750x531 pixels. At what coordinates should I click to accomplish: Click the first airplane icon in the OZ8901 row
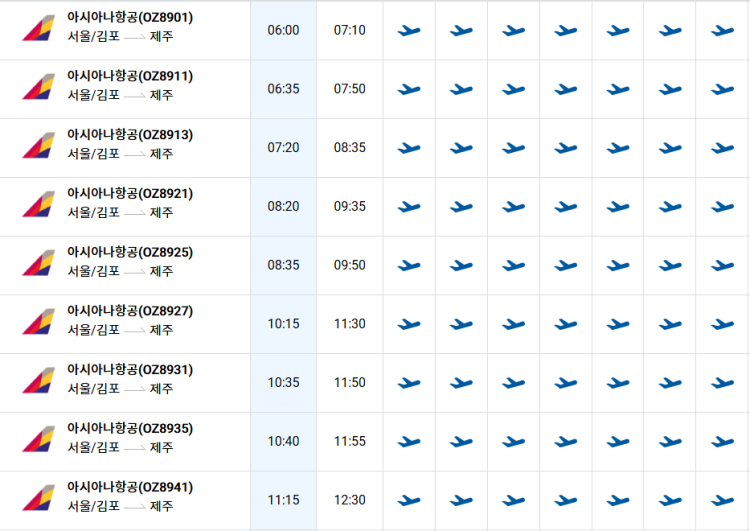[409, 31]
